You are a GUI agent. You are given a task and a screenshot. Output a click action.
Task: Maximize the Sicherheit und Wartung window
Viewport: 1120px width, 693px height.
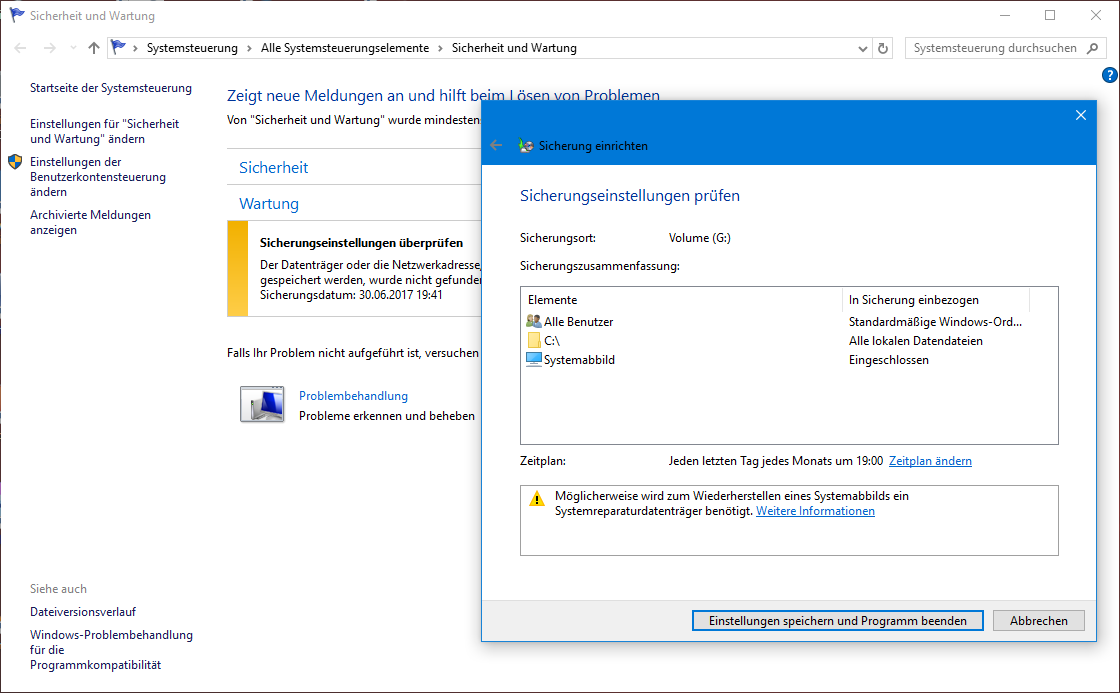coord(1050,15)
